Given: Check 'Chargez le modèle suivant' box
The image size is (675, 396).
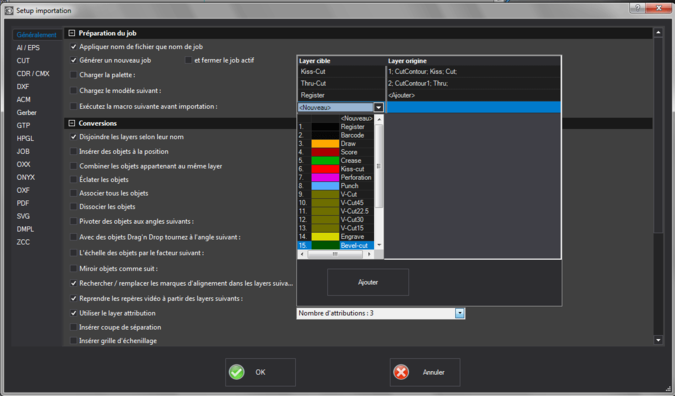Looking at the screenshot, I should click(74, 91).
